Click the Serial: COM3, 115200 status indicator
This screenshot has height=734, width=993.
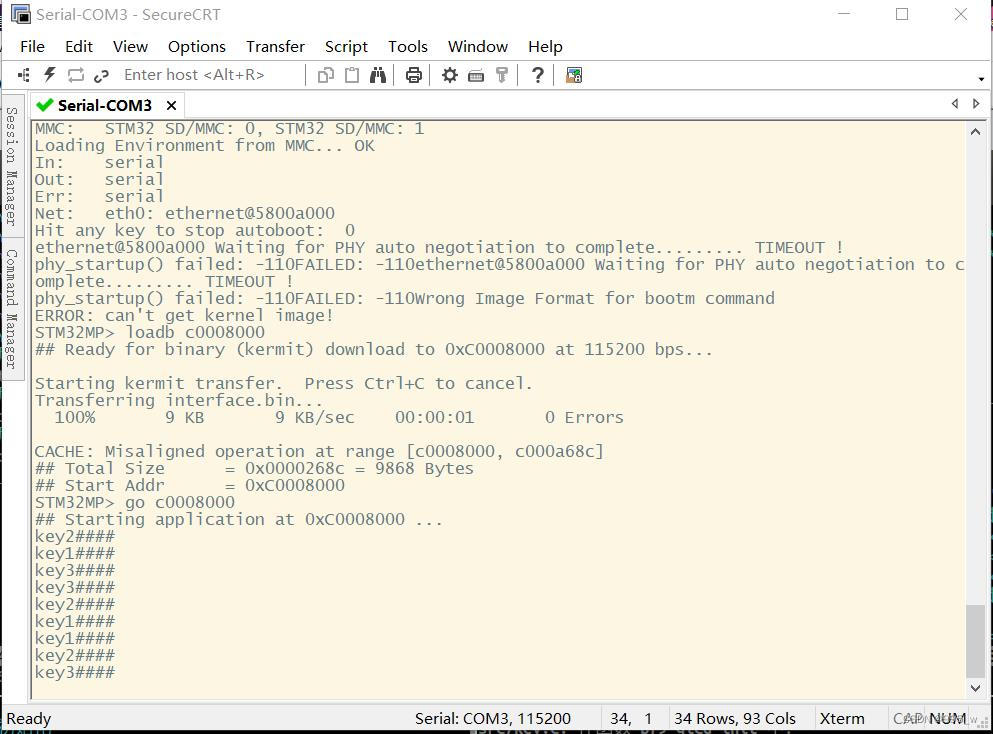[494, 718]
